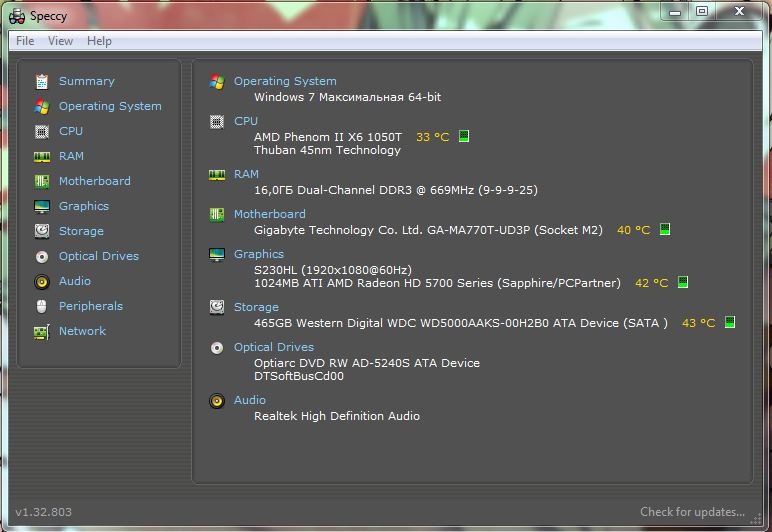Click the Motherboard icon in summary pane
772x532 pixels.
(217, 215)
